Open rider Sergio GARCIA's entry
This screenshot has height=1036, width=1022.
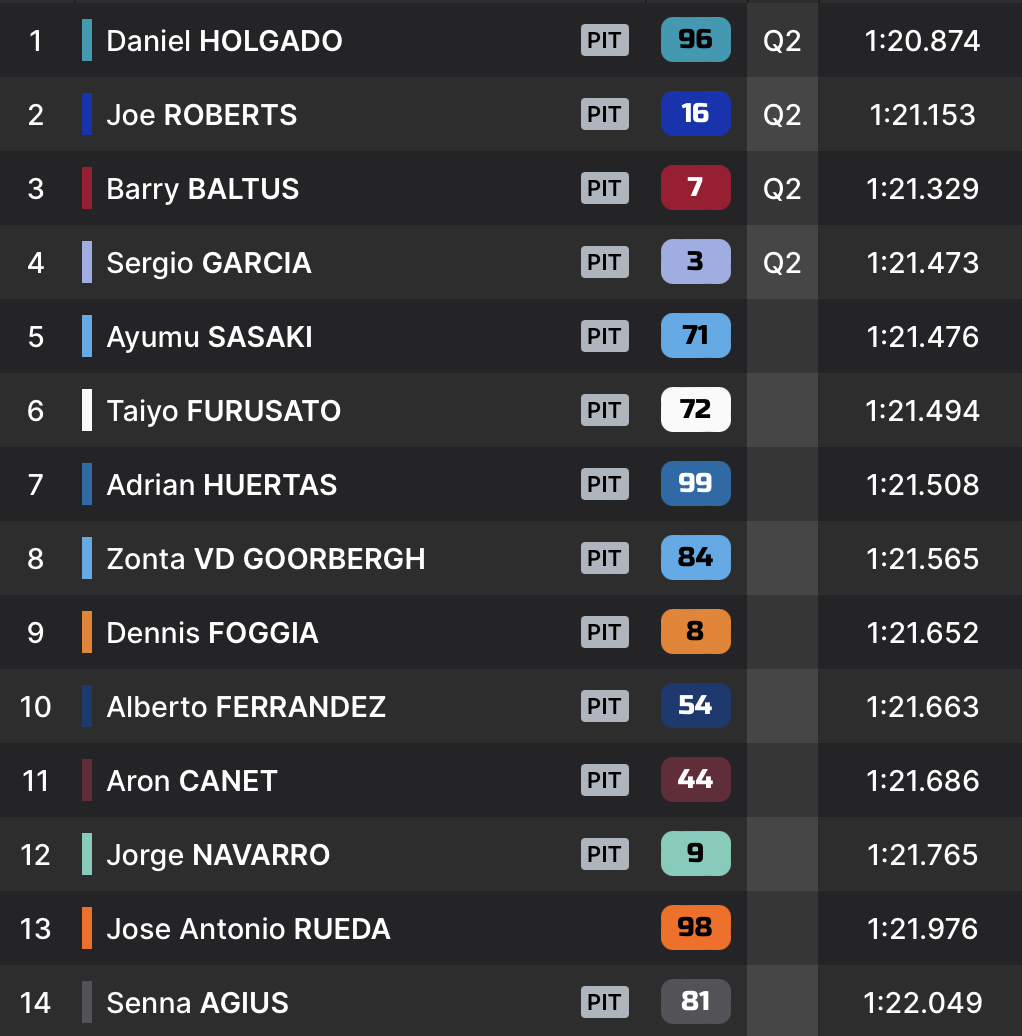pyautogui.click(x=209, y=263)
